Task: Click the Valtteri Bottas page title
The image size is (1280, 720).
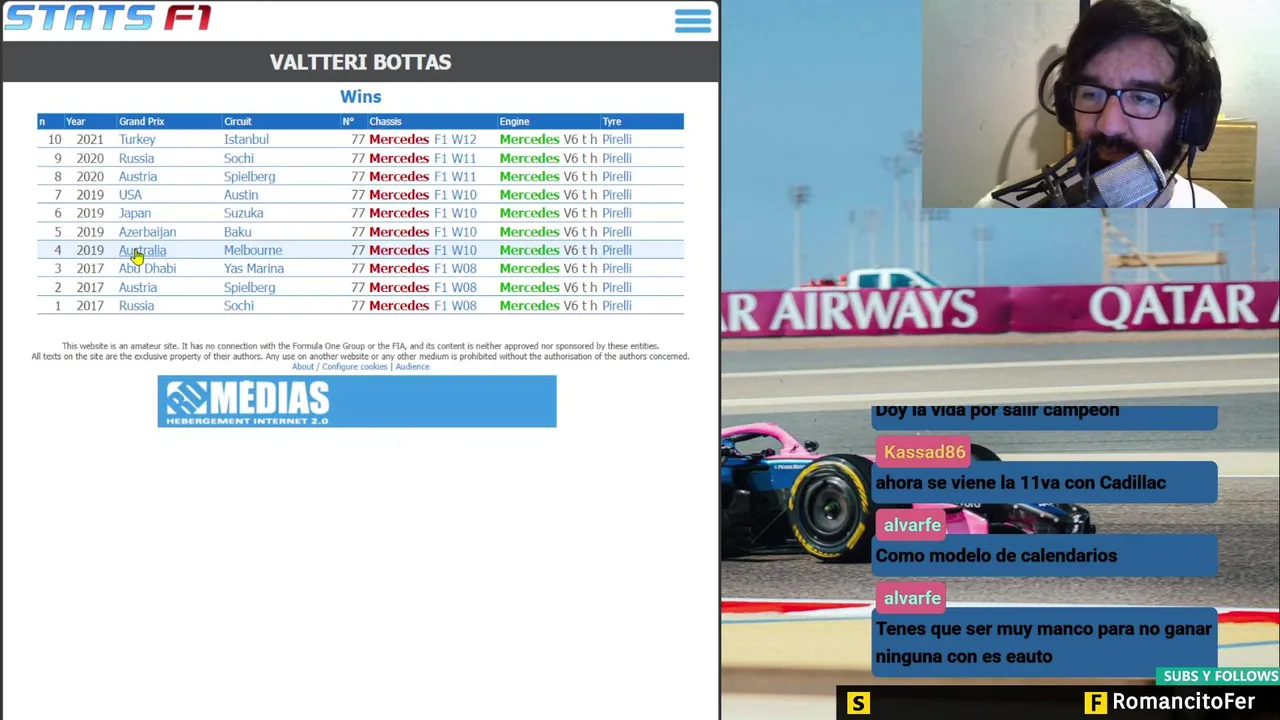Action: coord(360,62)
